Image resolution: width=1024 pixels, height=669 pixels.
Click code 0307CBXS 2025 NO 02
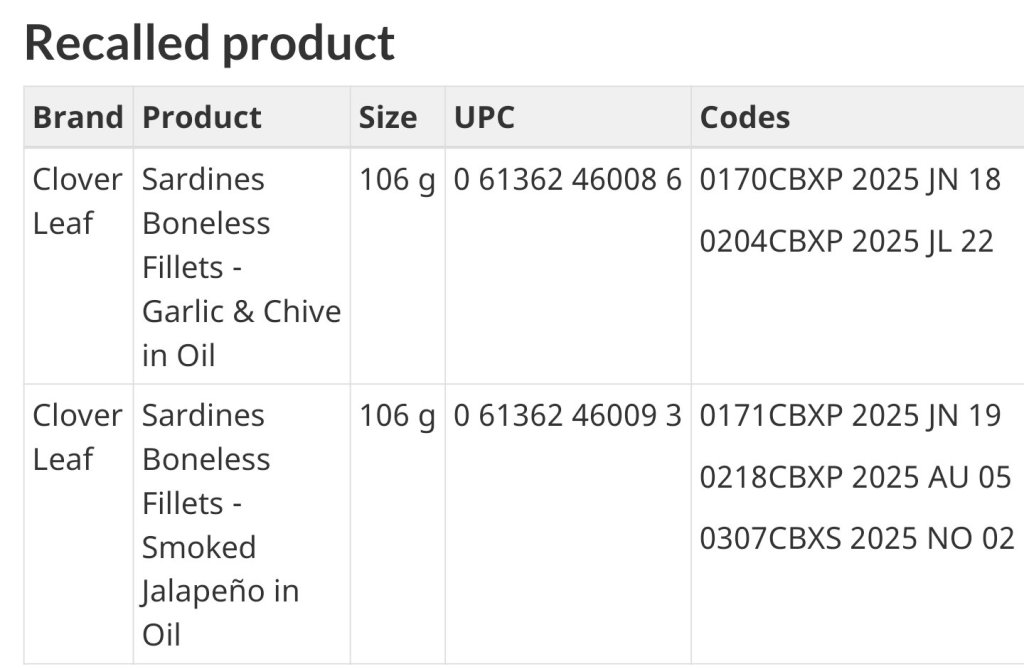pyautogui.click(x=857, y=538)
